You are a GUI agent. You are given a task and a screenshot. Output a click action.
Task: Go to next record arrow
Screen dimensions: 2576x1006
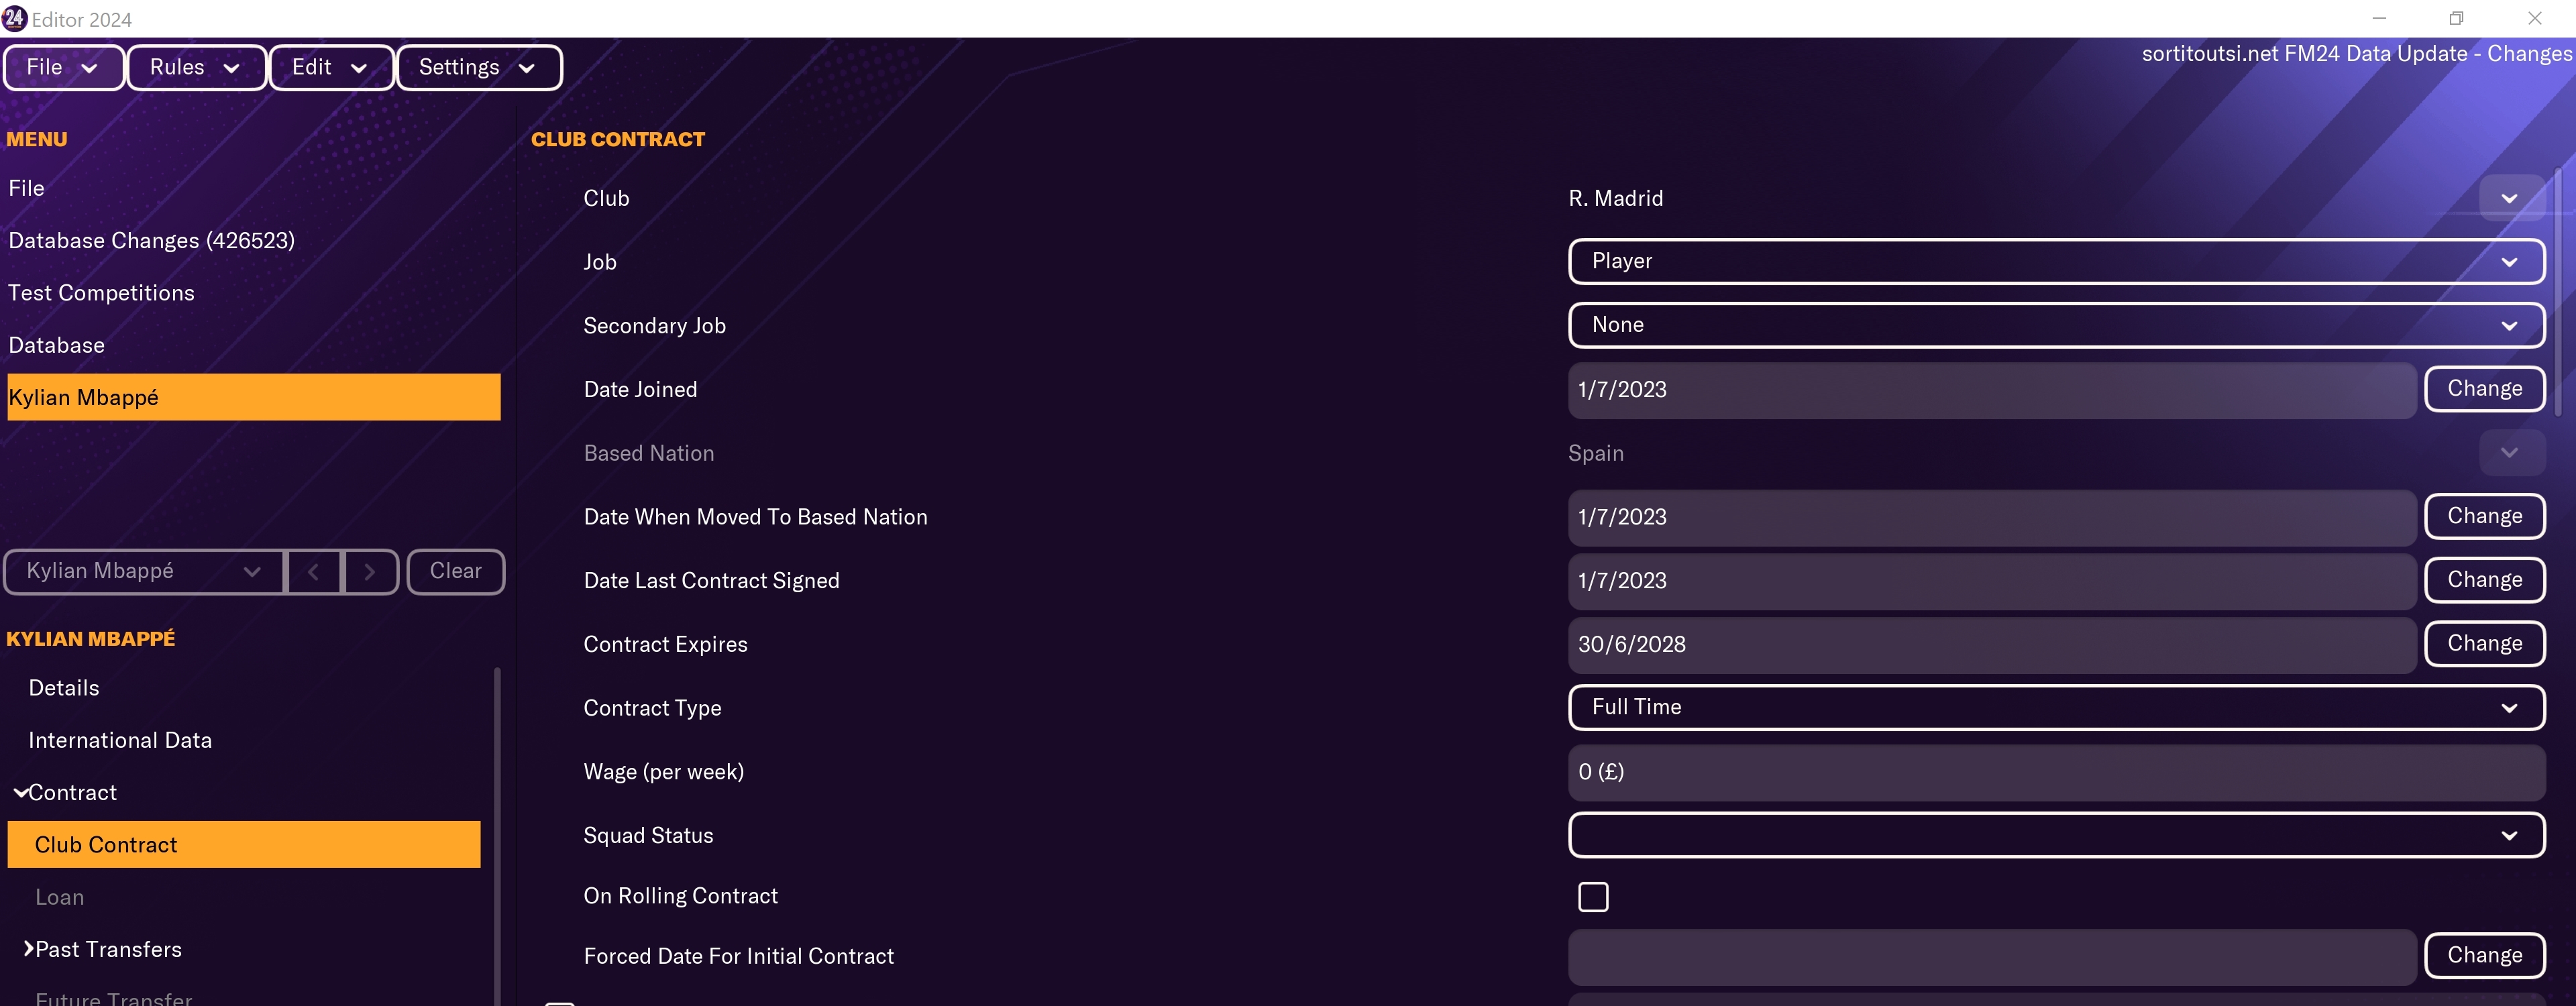coord(370,571)
